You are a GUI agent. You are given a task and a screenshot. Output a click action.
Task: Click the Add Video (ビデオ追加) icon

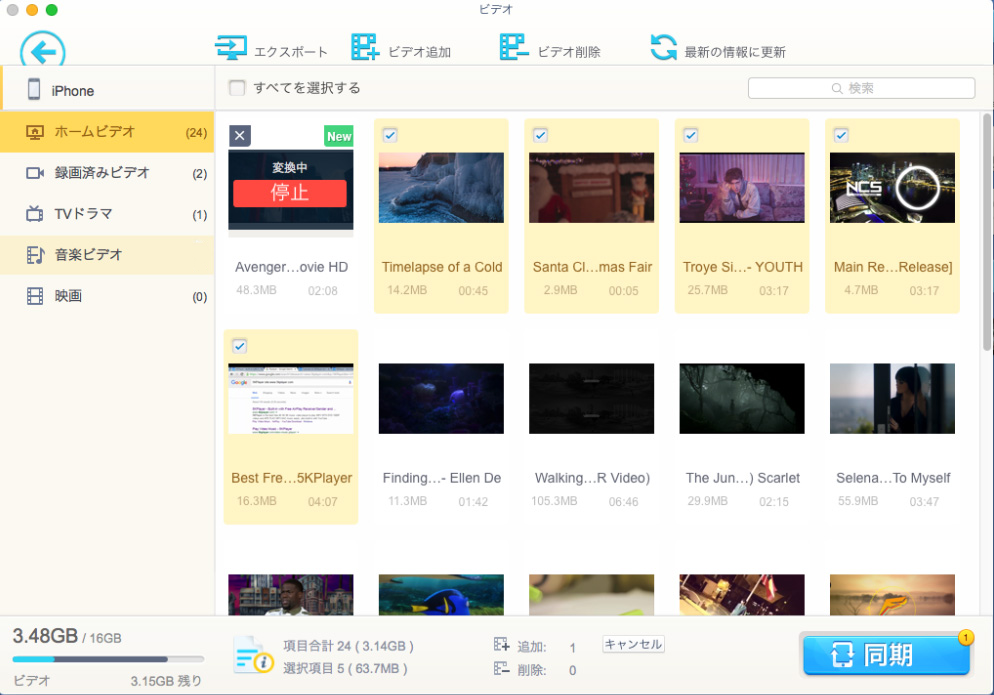coord(365,48)
